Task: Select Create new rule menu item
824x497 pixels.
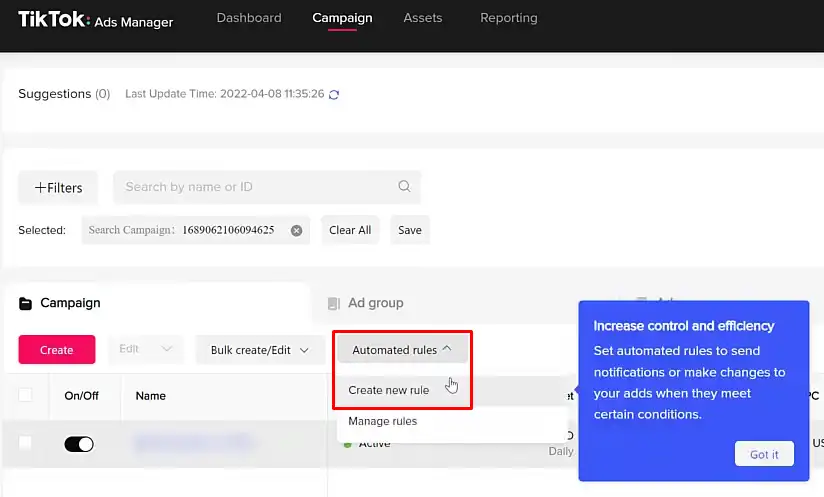Action: pos(388,390)
